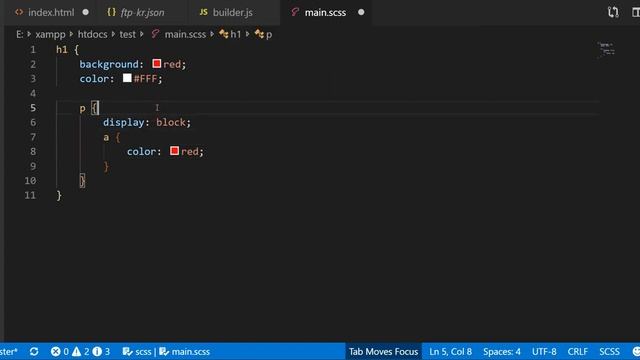Click the scss check status item

pyautogui.click(x=137, y=351)
